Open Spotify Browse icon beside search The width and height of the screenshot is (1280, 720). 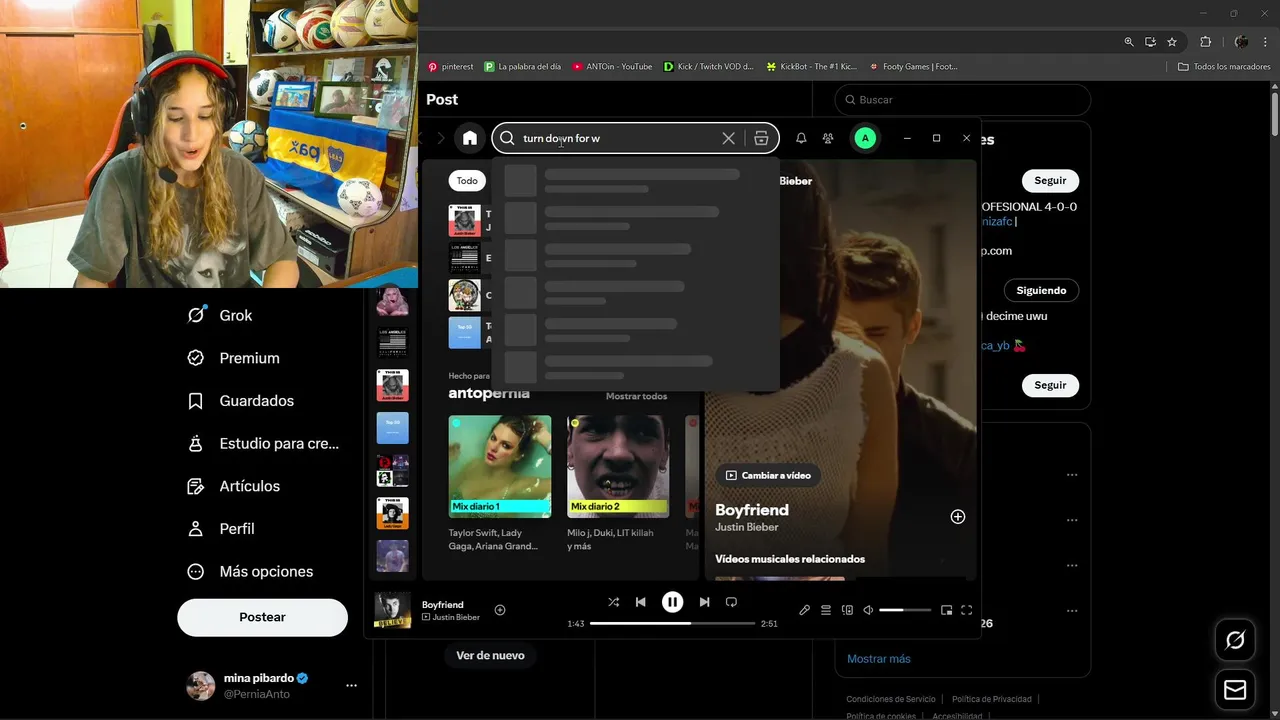[x=761, y=138]
